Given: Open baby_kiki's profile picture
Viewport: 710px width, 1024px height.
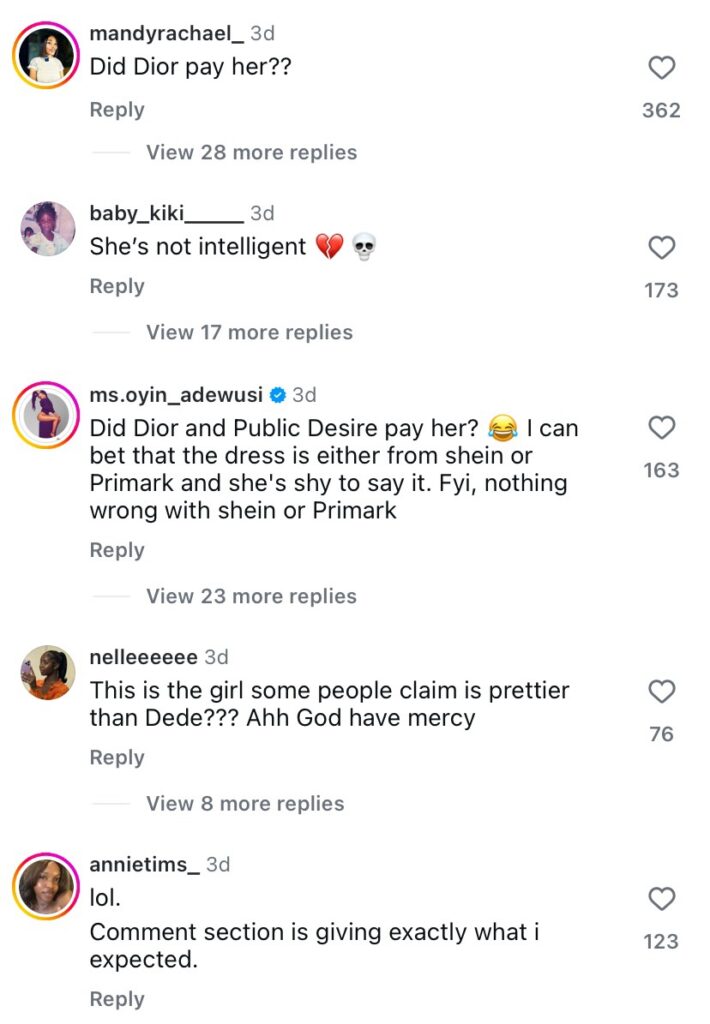Looking at the screenshot, I should click(x=47, y=229).
